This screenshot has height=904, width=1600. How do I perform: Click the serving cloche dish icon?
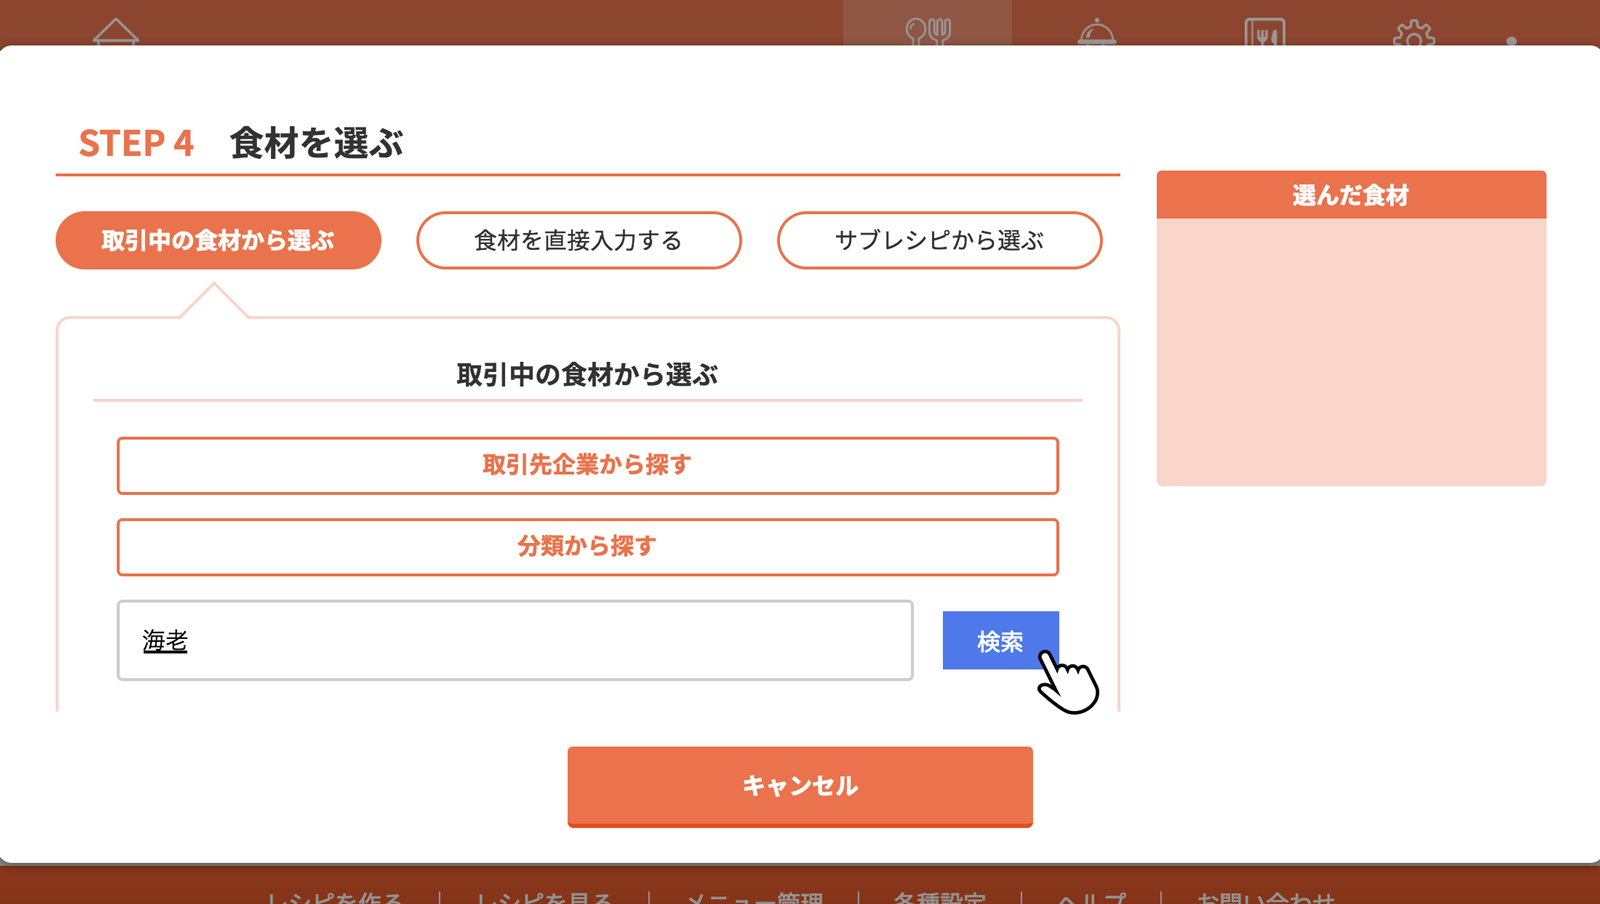coord(1097,32)
